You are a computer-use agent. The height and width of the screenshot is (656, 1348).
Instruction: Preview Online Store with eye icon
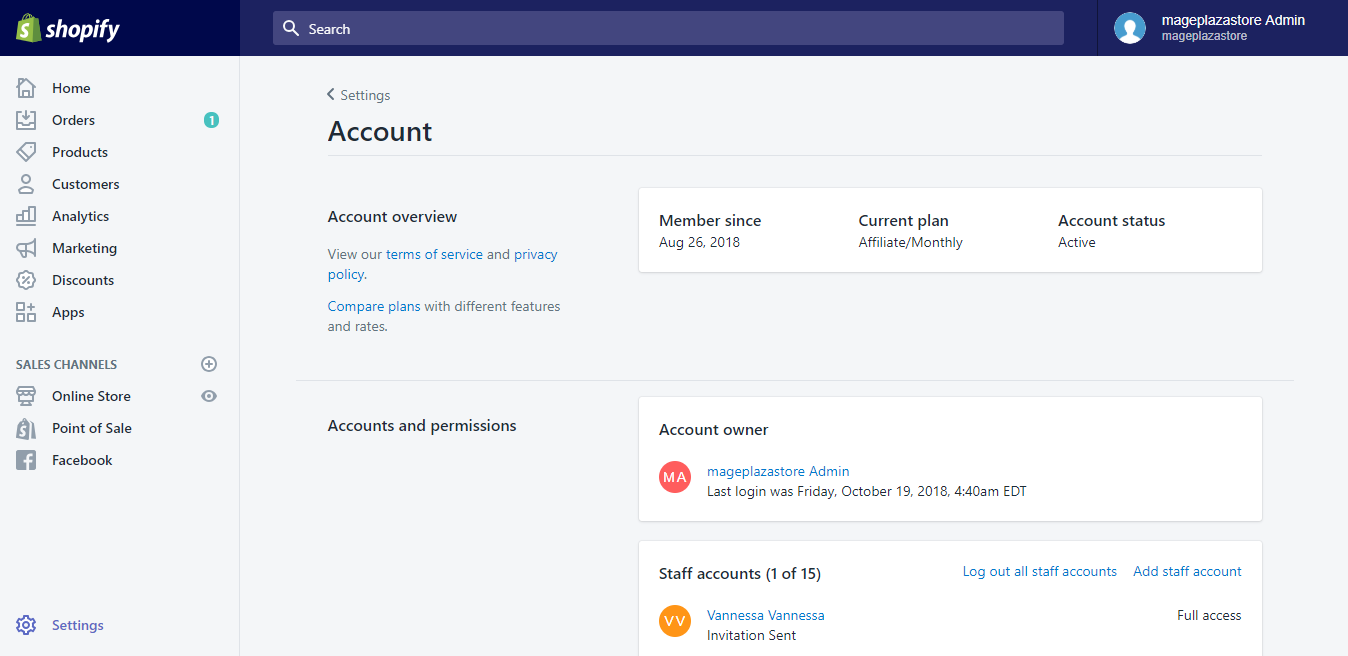(209, 396)
